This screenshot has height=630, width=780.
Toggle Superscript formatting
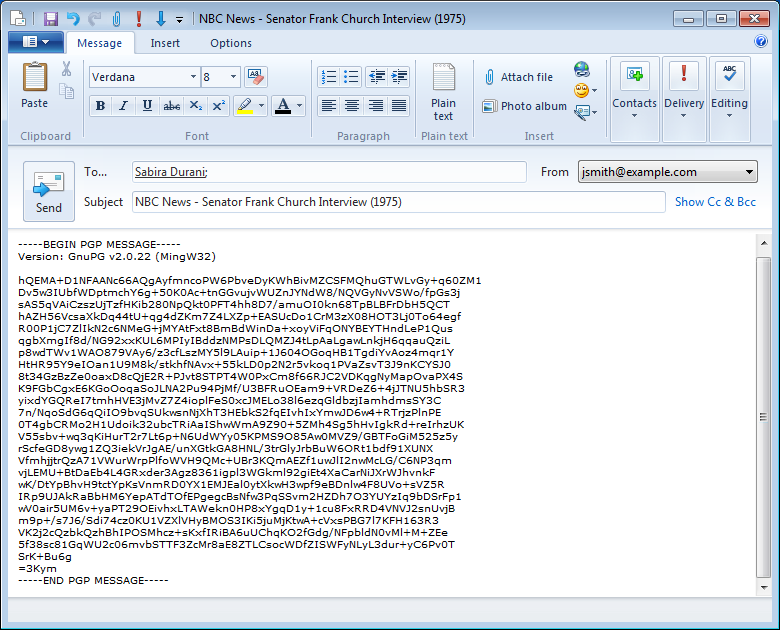point(218,105)
